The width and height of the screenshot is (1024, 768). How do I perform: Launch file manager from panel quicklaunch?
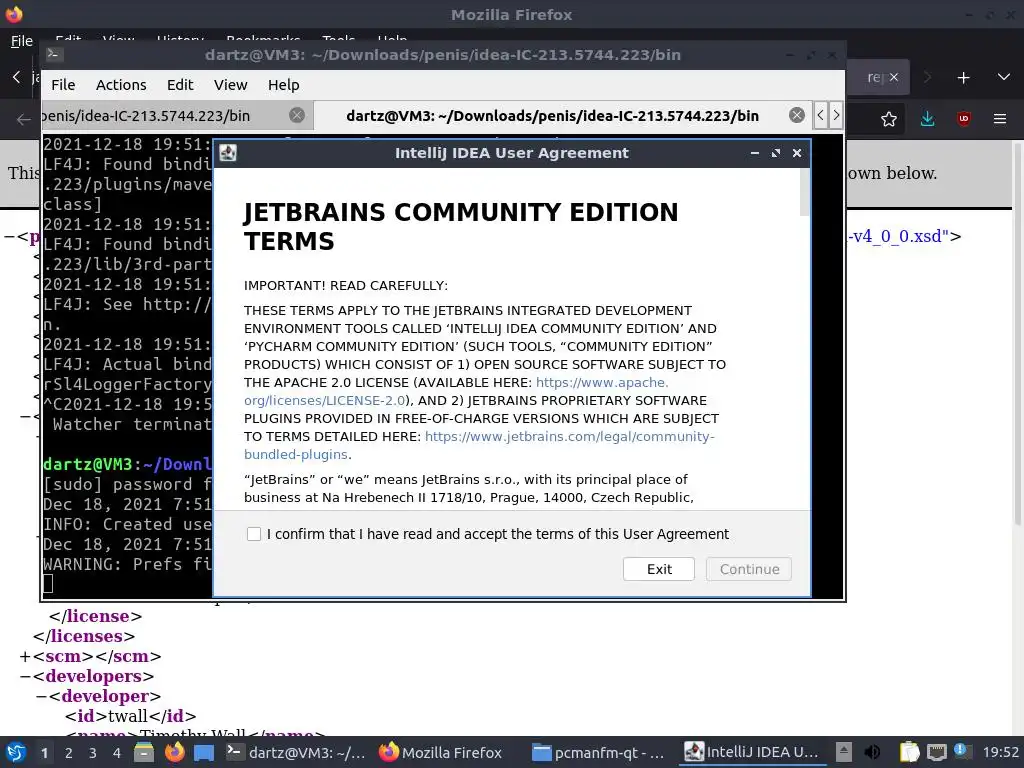click(x=144, y=752)
